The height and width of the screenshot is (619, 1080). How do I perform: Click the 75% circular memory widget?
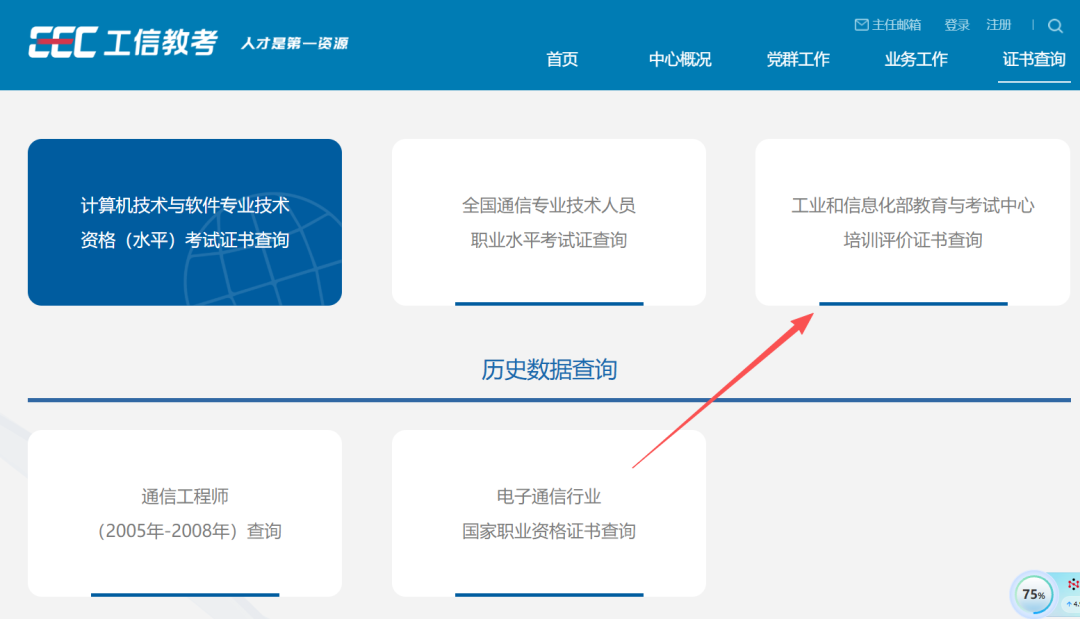click(x=1033, y=595)
